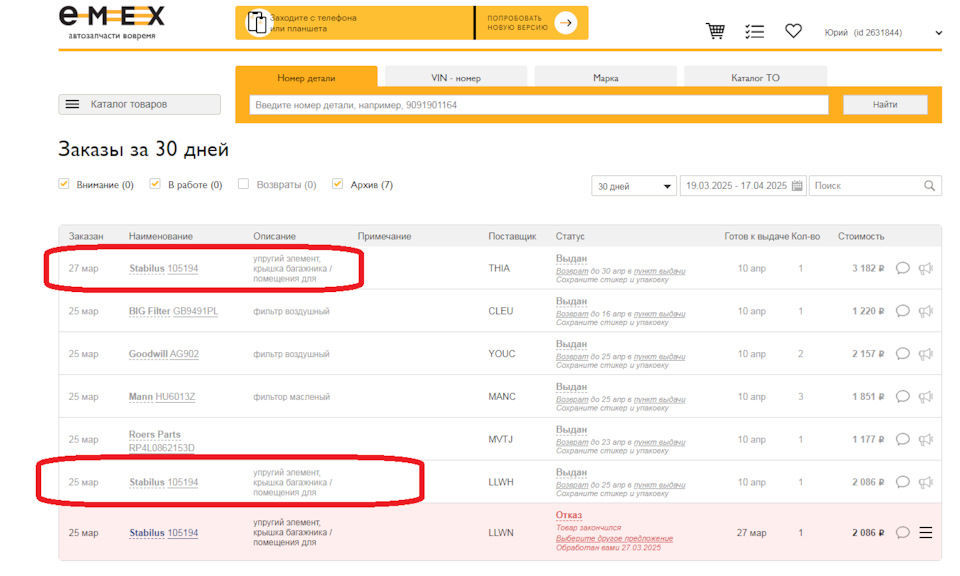Open chat bubble for the refused LLWN order

[x=902, y=533]
